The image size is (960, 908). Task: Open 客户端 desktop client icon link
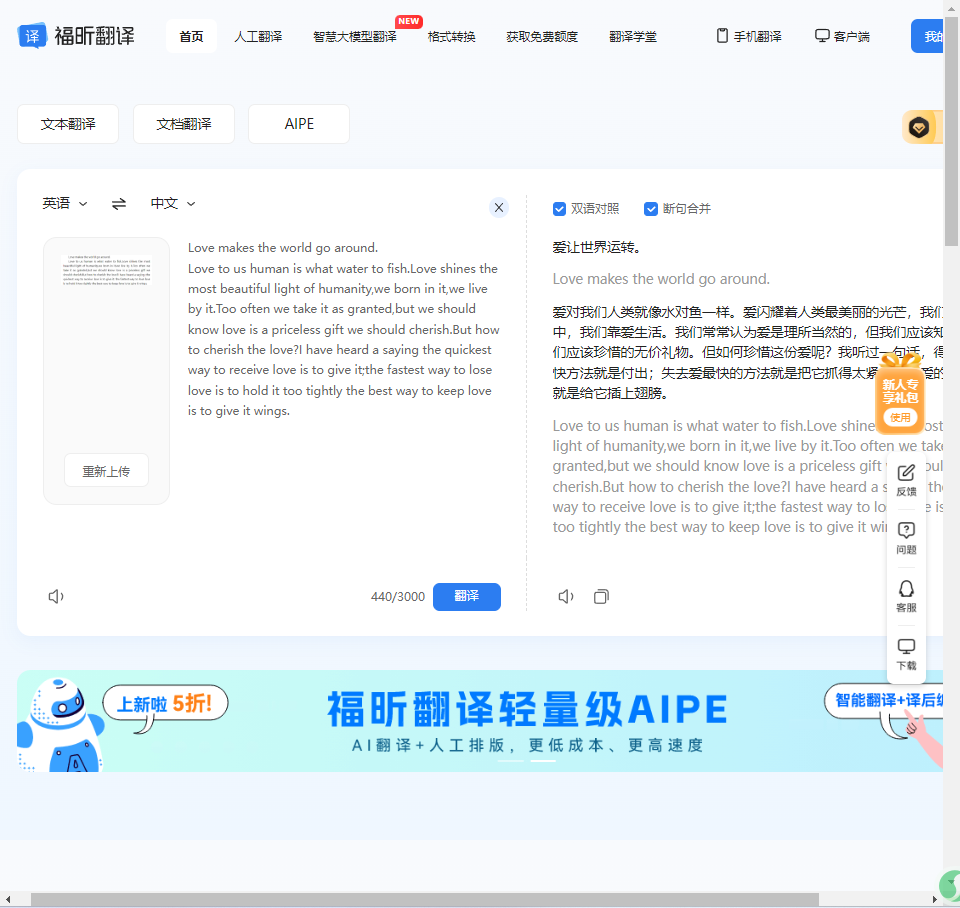tap(842, 36)
